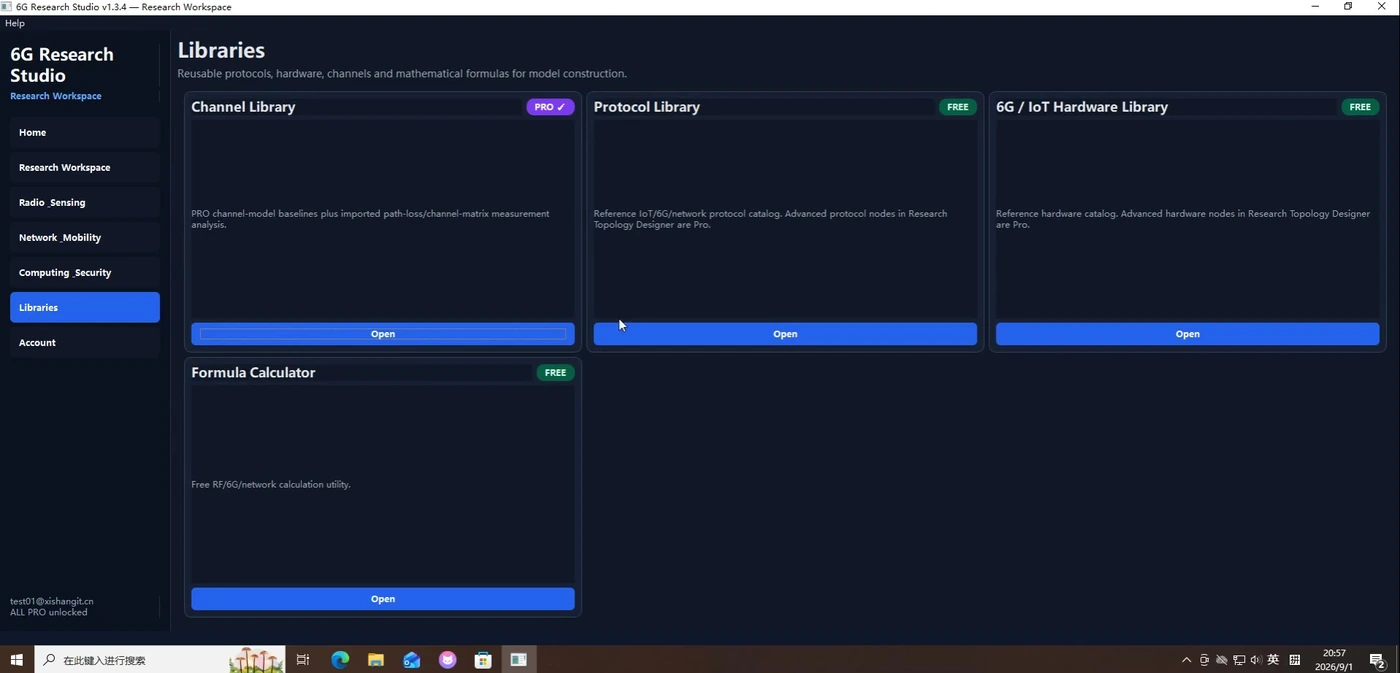Open notification center icon

coord(1377,660)
